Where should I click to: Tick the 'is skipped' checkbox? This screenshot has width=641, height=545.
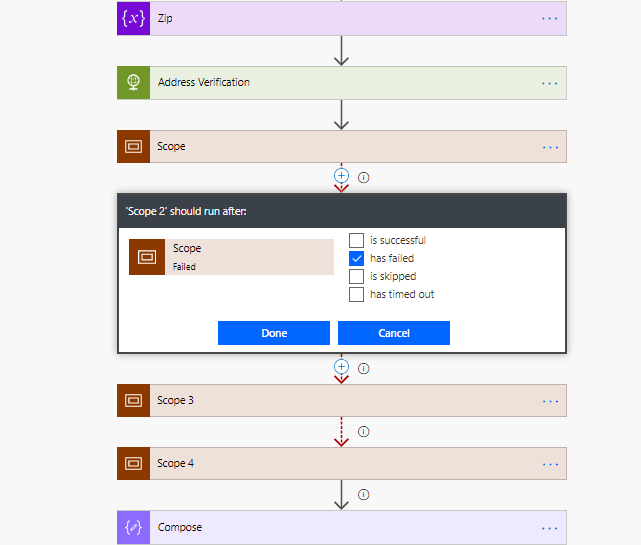(356, 276)
